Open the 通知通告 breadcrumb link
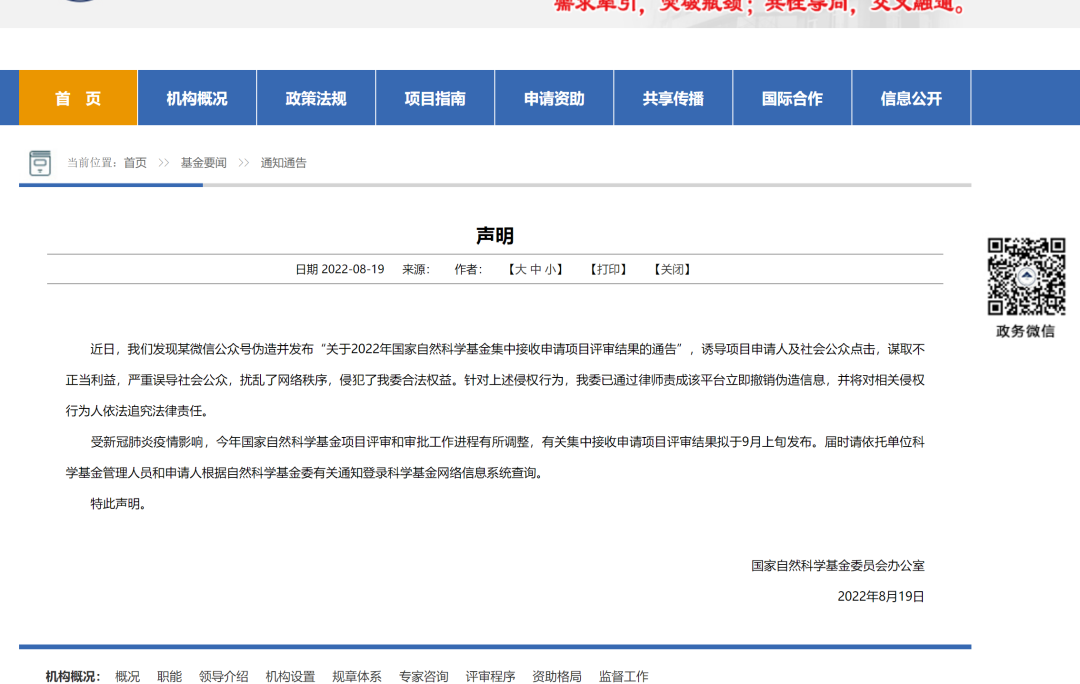The height and width of the screenshot is (684, 1080). click(x=284, y=163)
